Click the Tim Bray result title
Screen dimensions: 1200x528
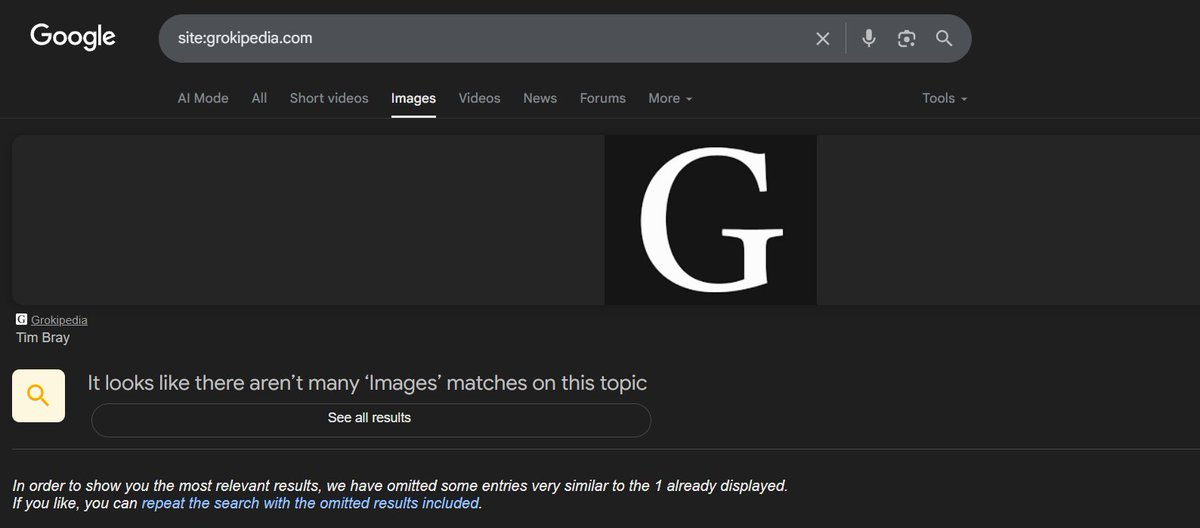click(x=43, y=338)
